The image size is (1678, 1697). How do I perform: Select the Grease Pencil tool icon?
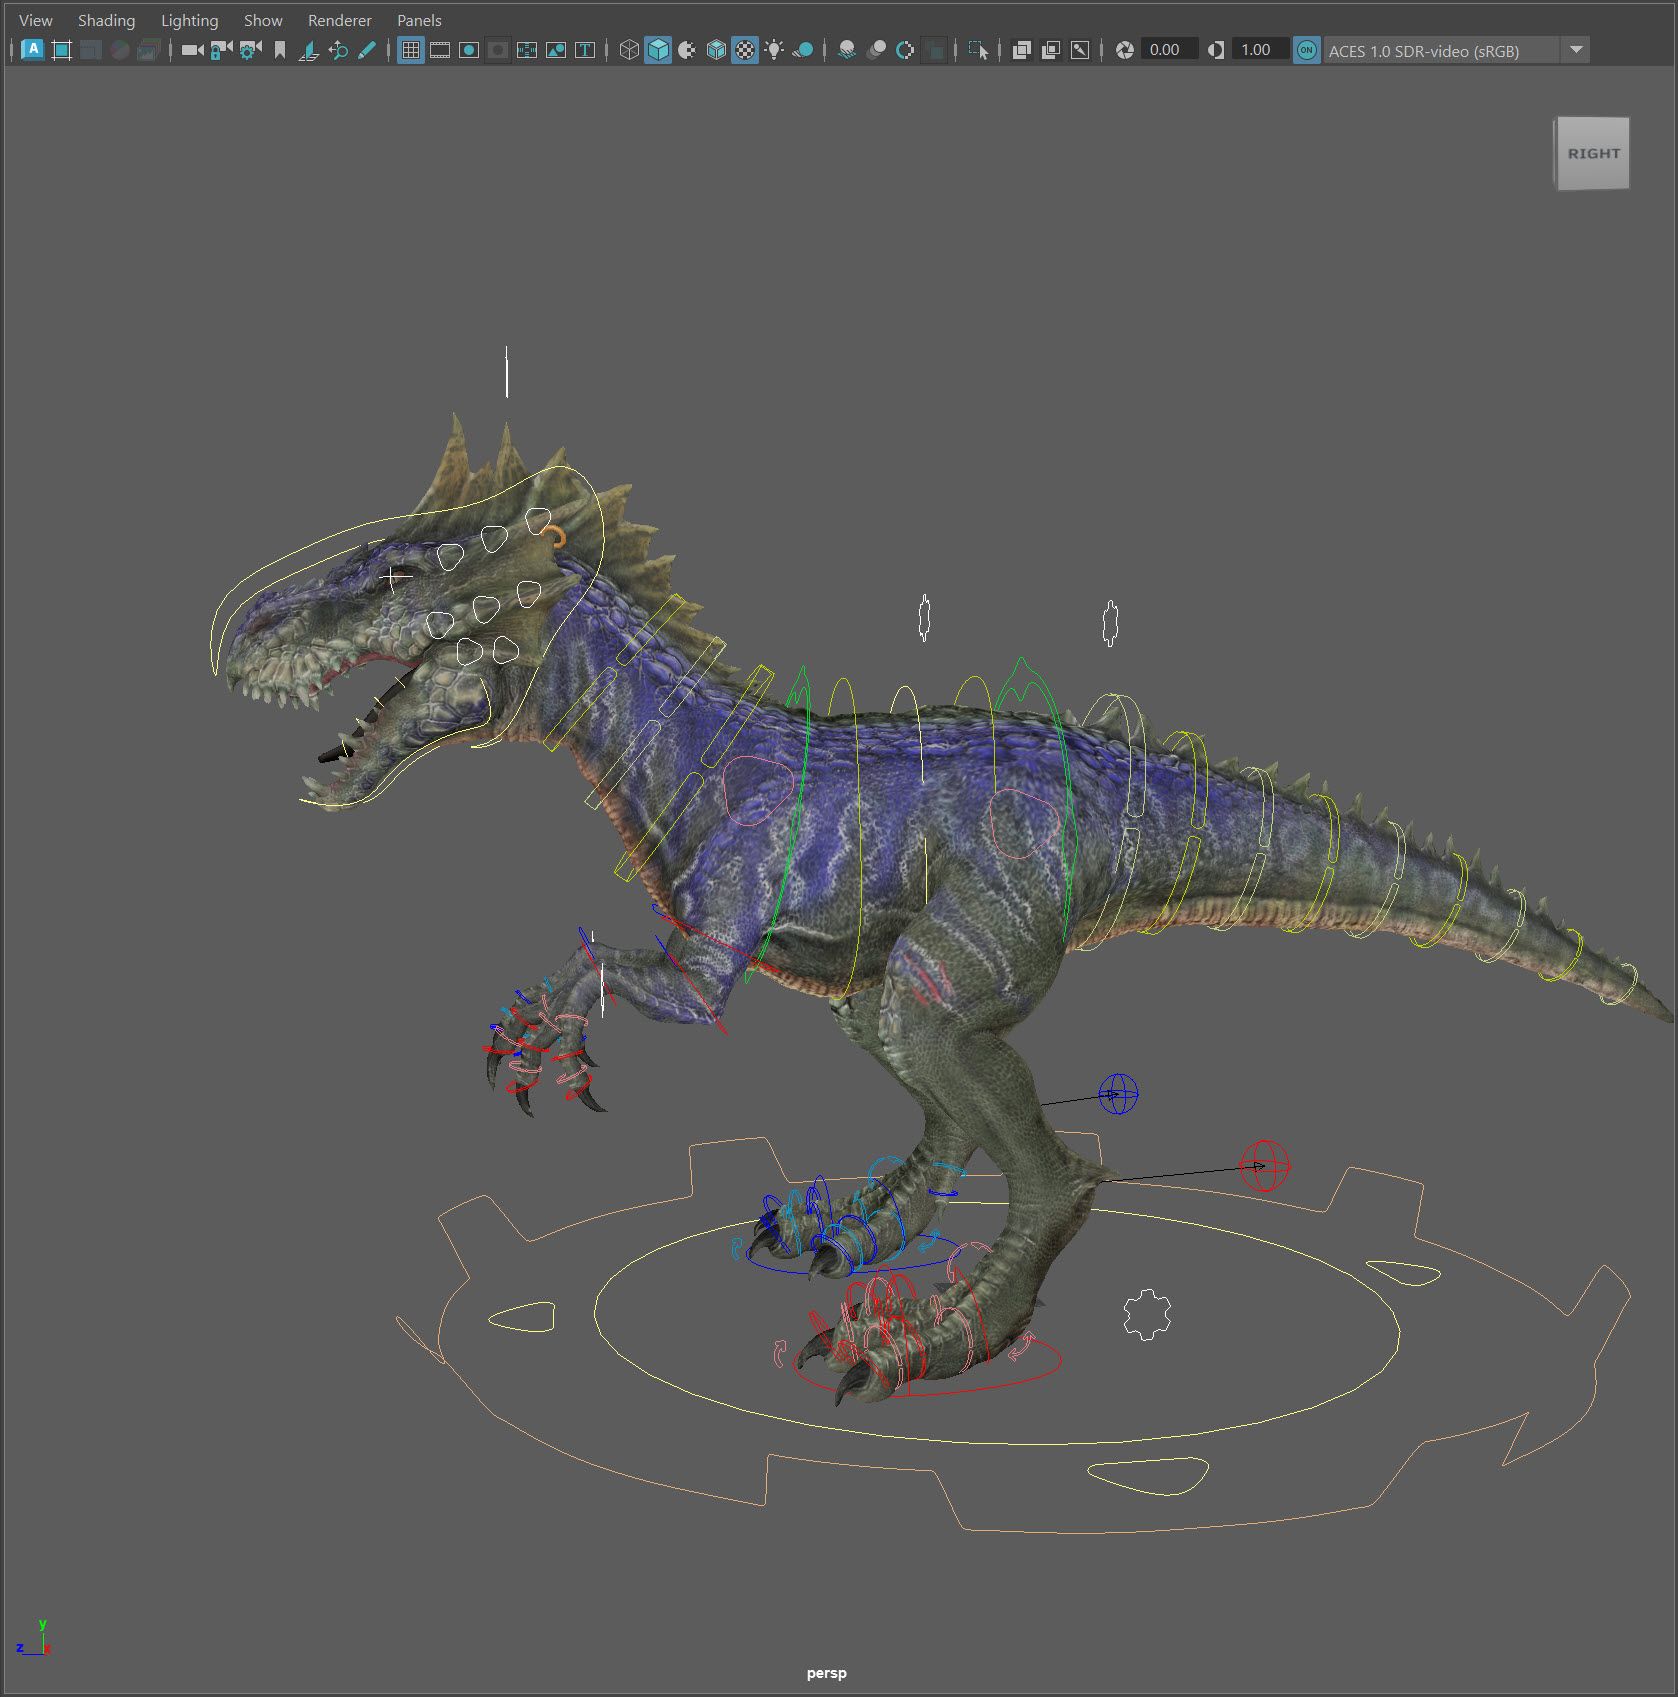coord(367,50)
